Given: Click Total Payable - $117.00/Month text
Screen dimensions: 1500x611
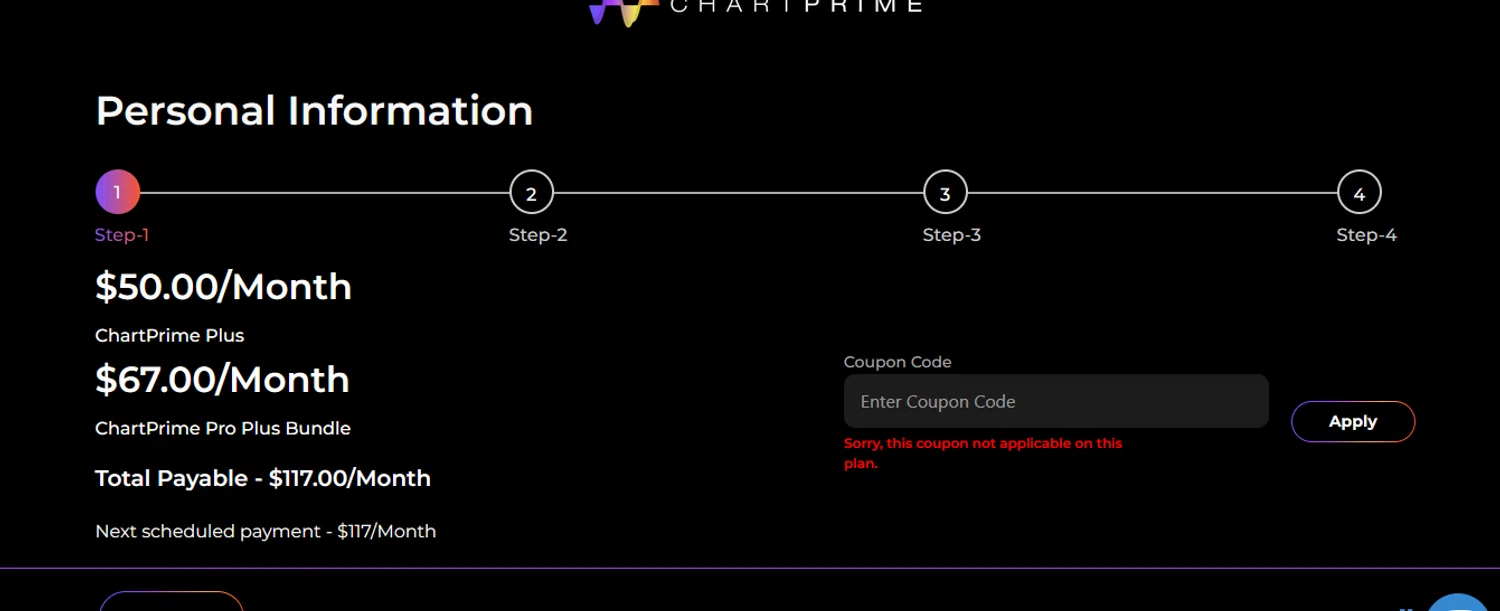Looking at the screenshot, I should click(x=263, y=478).
